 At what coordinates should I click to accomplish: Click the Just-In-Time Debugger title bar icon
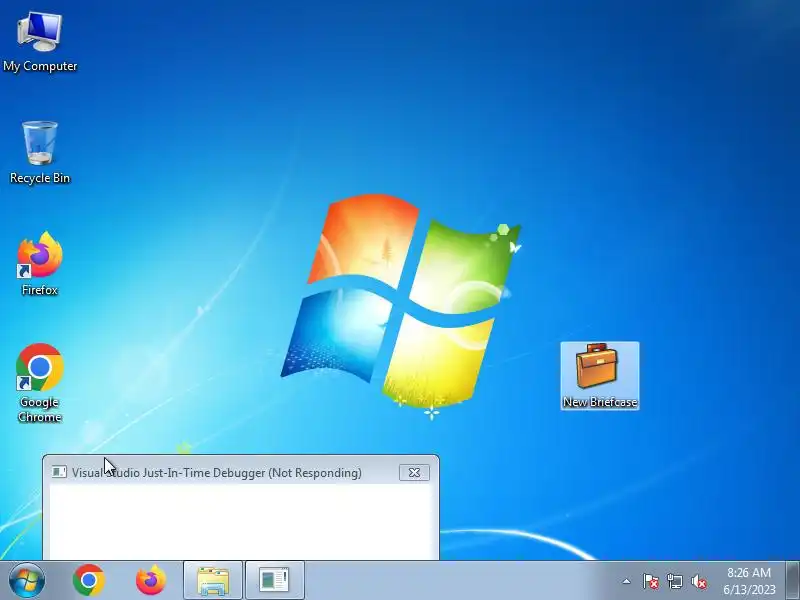(59, 472)
